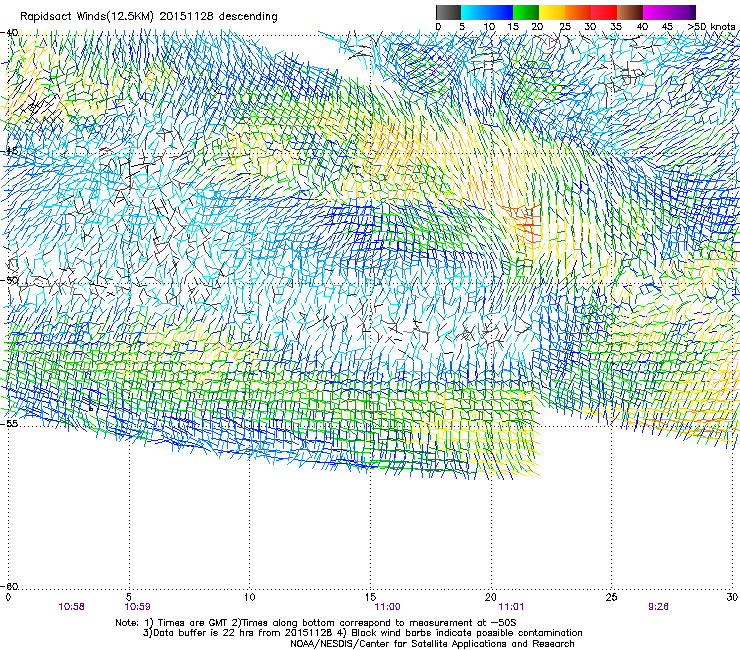Click the latitude label '-45'
740x650 pixels.
(x=9, y=151)
